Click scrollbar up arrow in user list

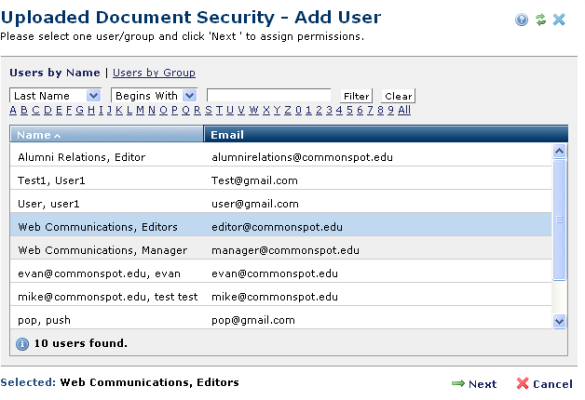point(559,151)
